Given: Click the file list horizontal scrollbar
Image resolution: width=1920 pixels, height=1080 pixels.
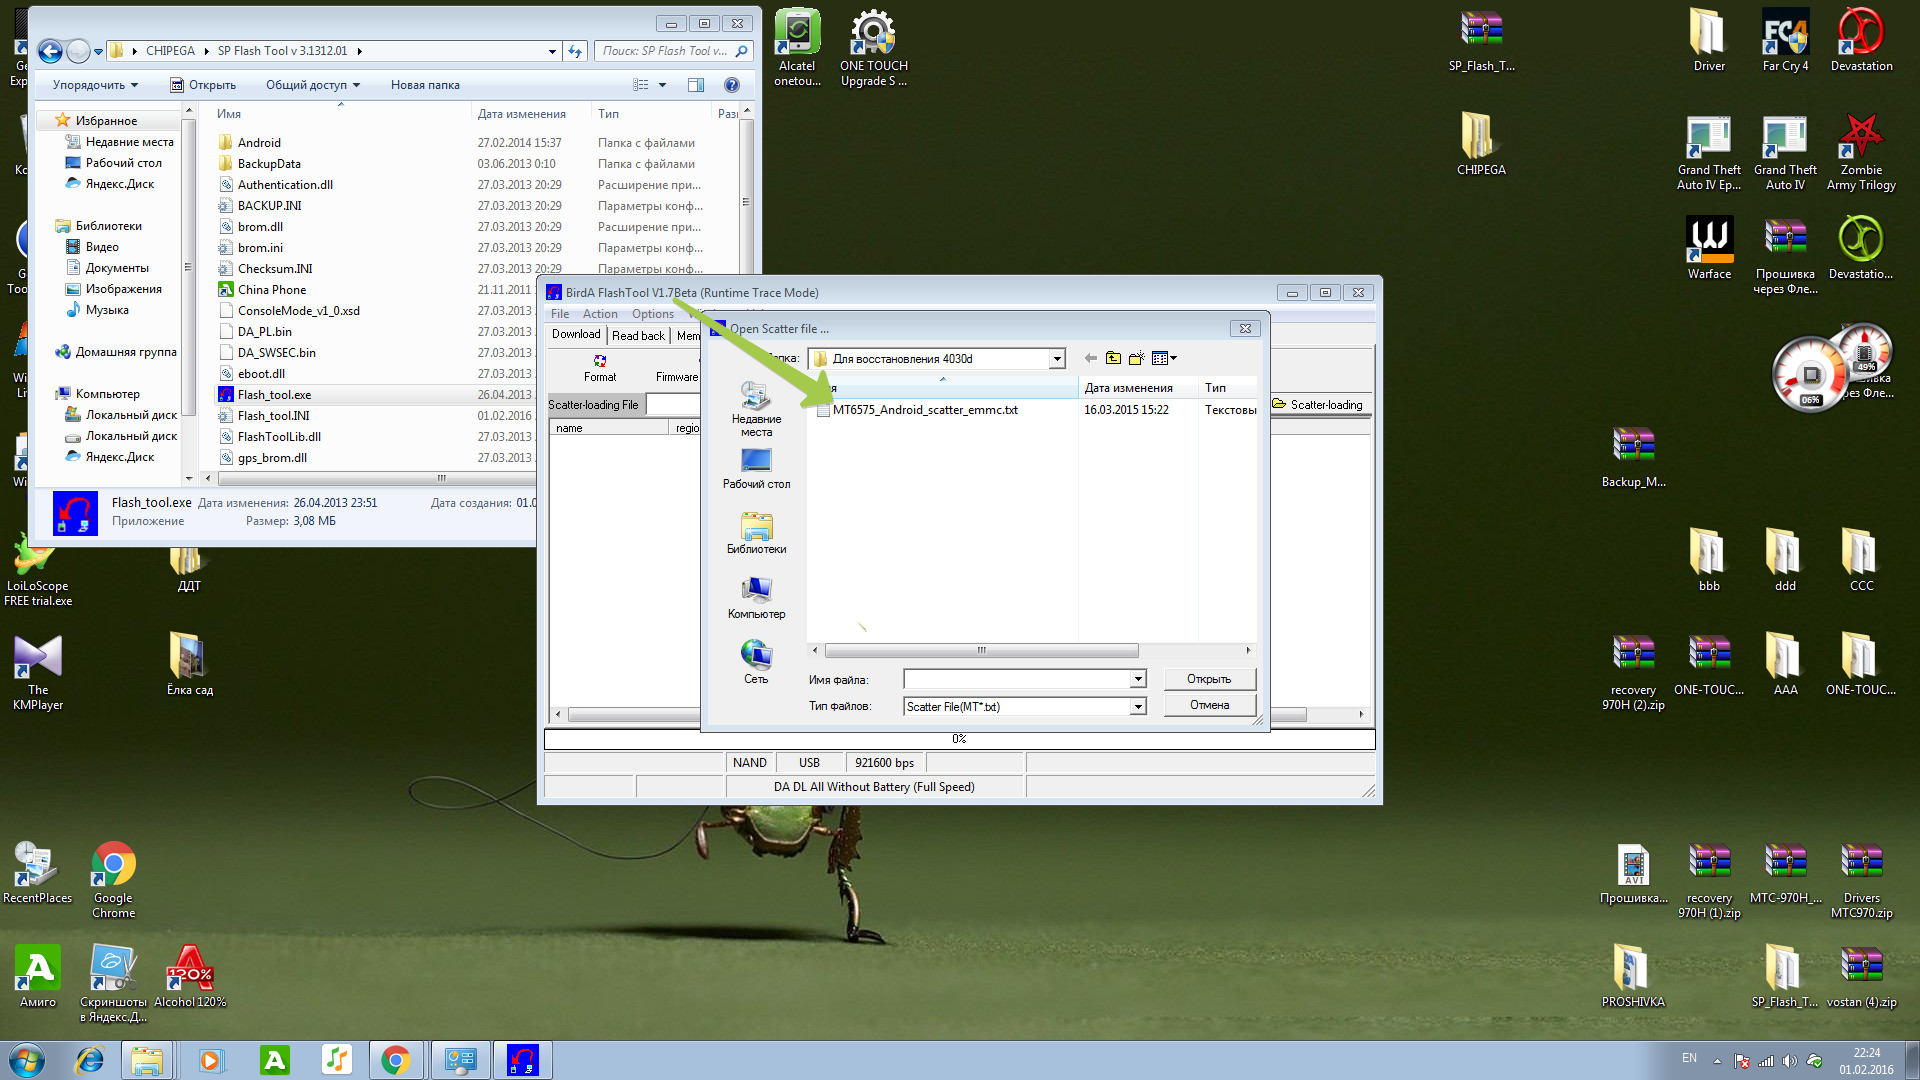Looking at the screenshot, I should (980, 651).
